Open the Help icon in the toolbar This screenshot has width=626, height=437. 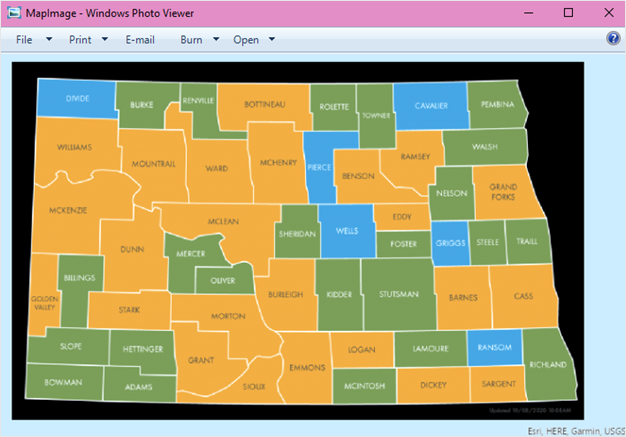pos(613,39)
